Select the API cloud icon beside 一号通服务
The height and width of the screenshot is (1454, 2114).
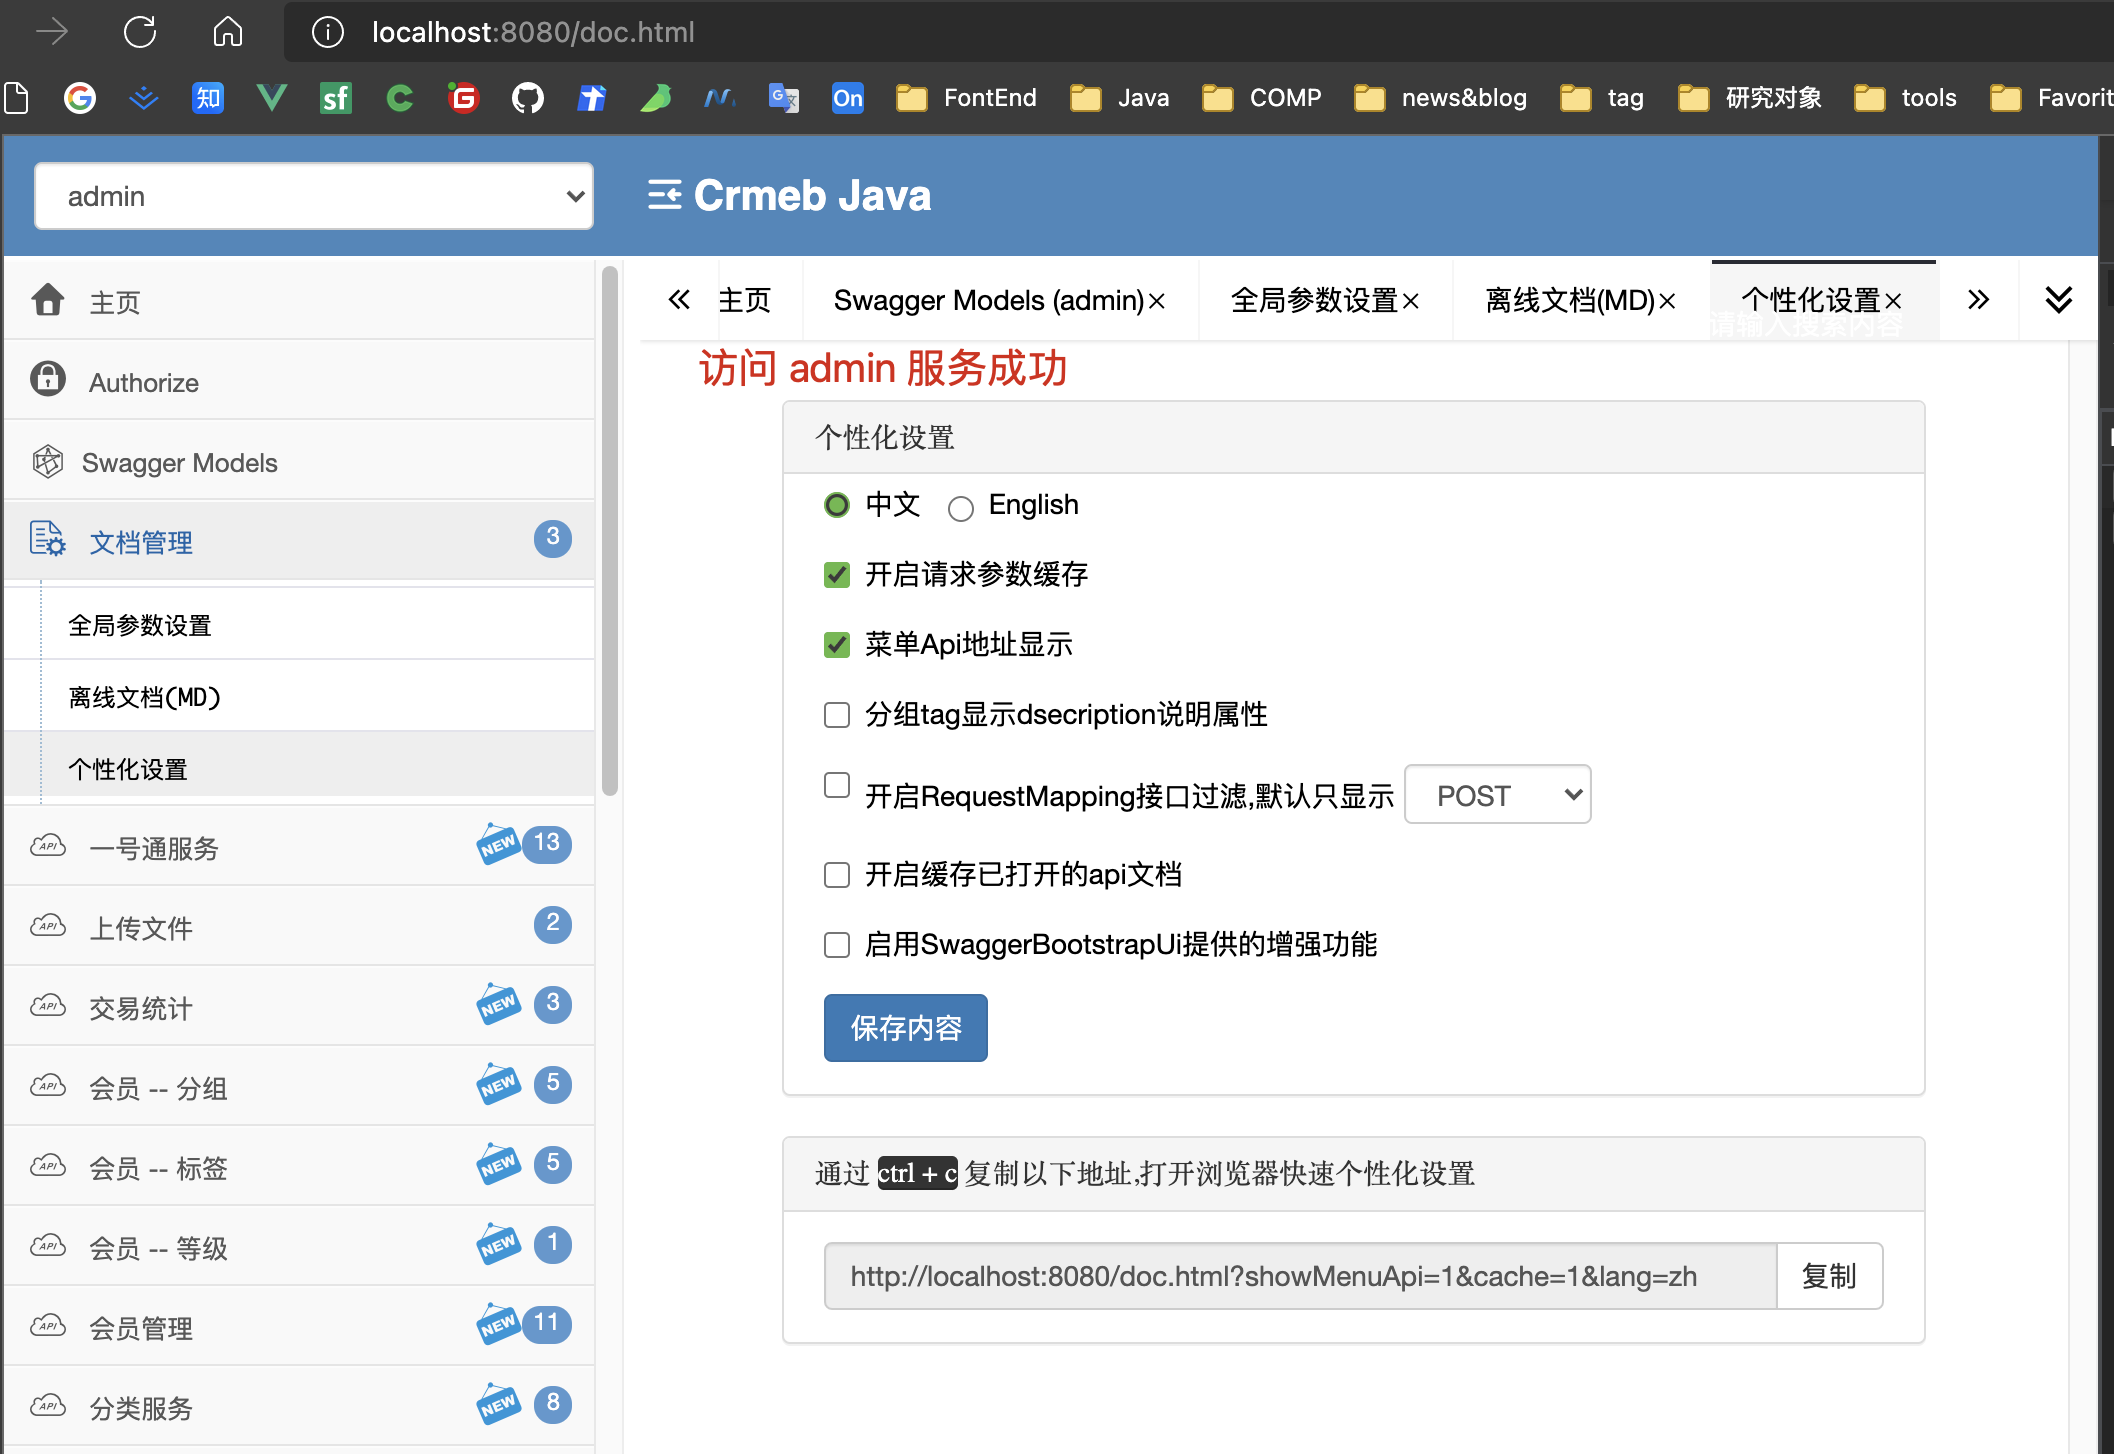[x=47, y=846]
